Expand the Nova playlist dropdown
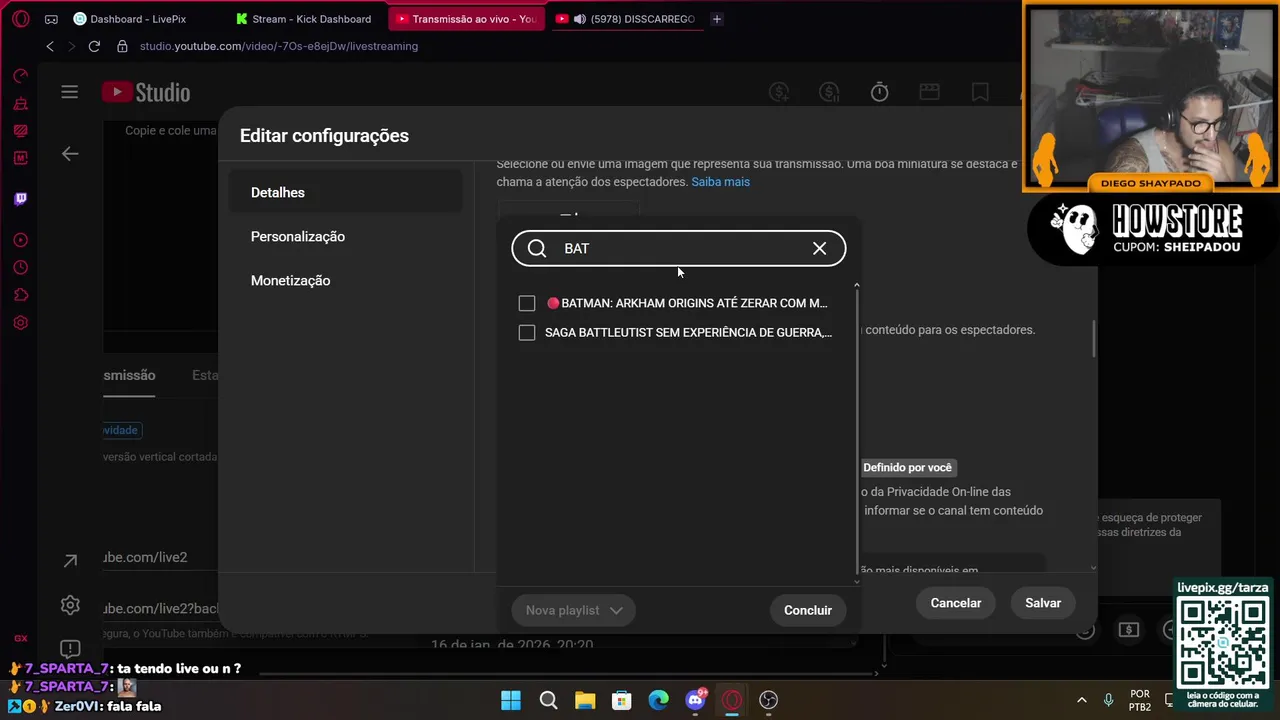 tap(574, 610)
